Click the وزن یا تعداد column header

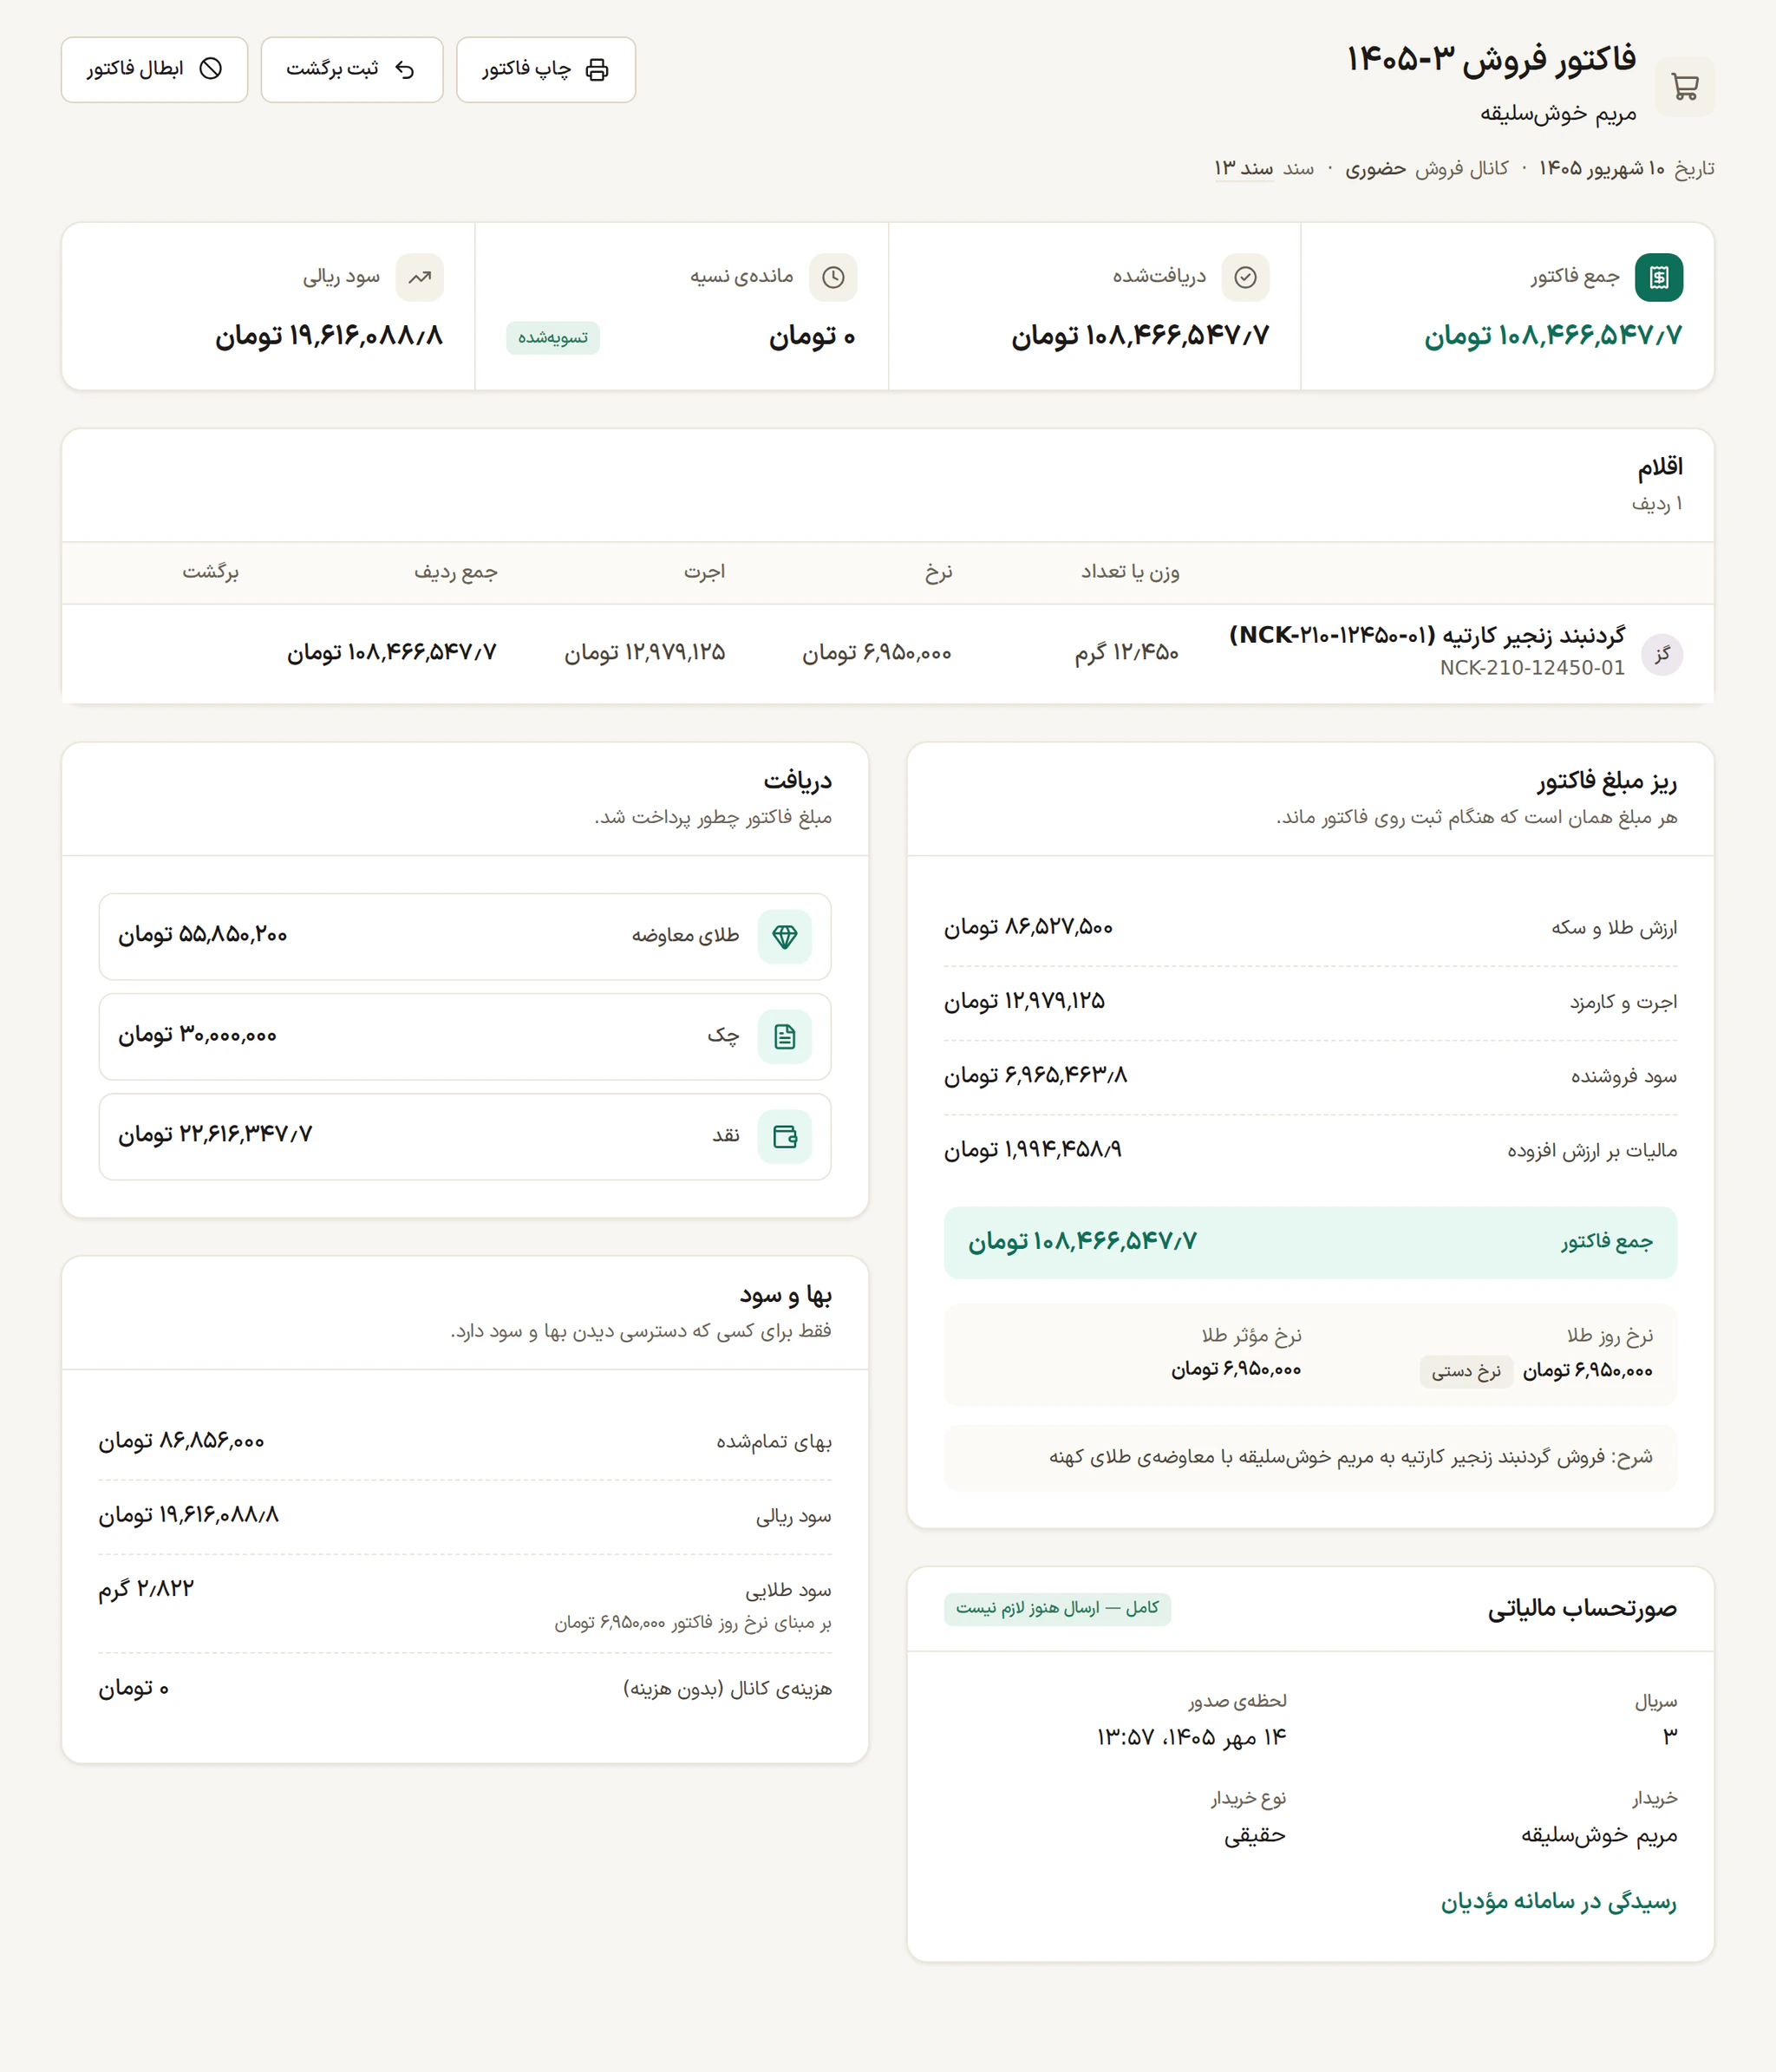pos(1130,572)
